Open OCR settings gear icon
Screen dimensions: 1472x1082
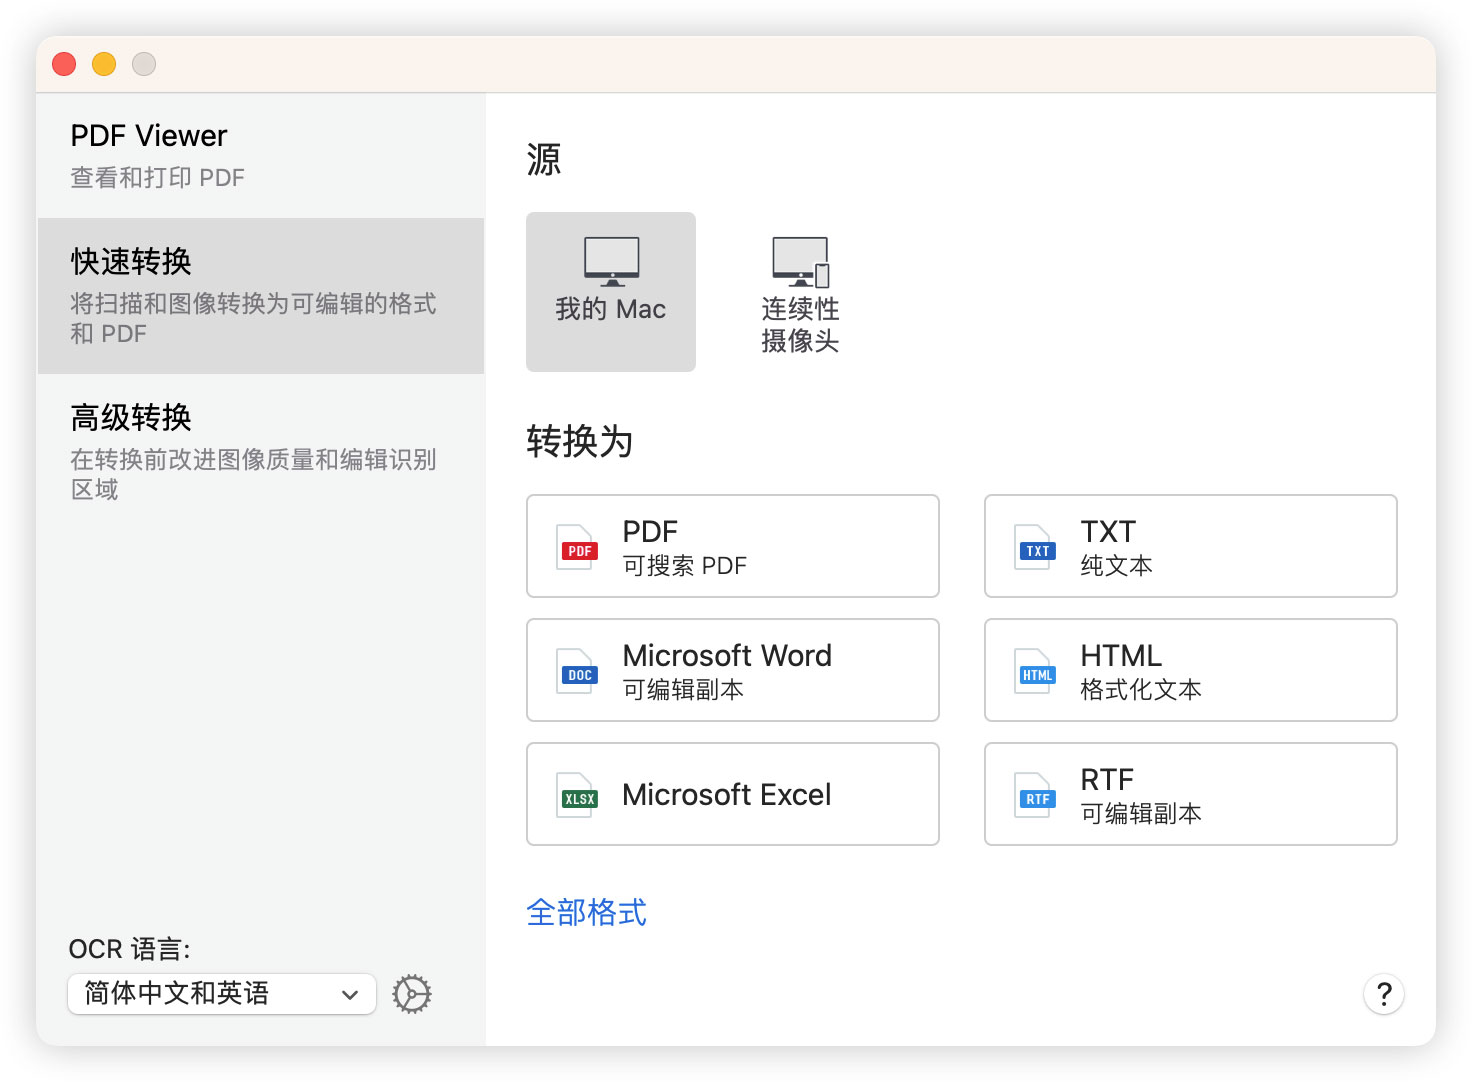[412, 994]
